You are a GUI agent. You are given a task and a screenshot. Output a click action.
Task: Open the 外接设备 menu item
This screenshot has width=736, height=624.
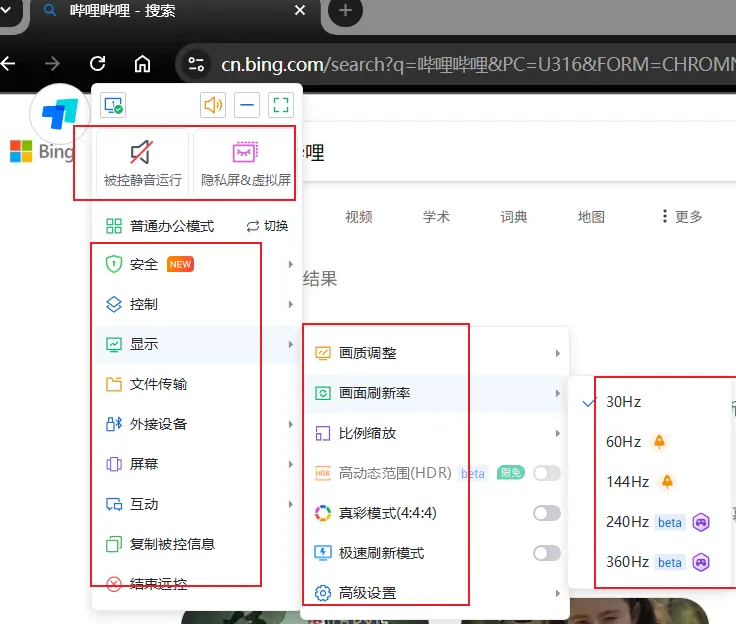point(196,424)
